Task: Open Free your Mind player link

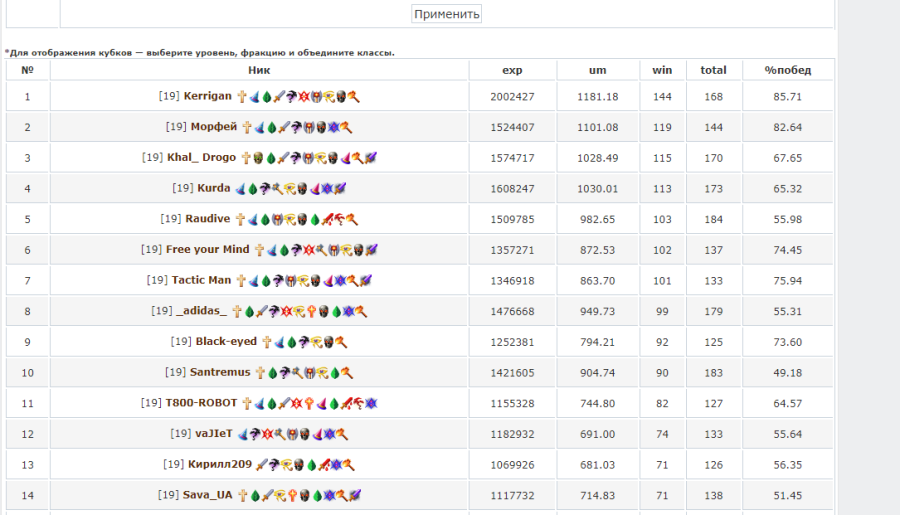Action: click(x=207, y=249)
